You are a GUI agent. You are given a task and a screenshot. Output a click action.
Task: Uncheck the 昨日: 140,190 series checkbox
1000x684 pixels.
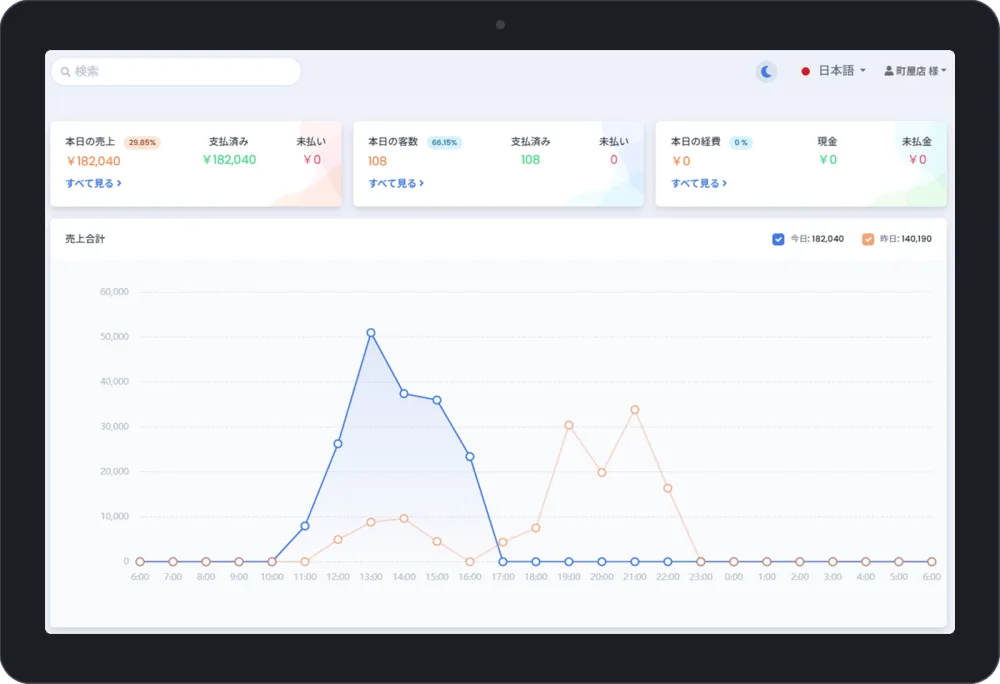[x=868, y=239]
